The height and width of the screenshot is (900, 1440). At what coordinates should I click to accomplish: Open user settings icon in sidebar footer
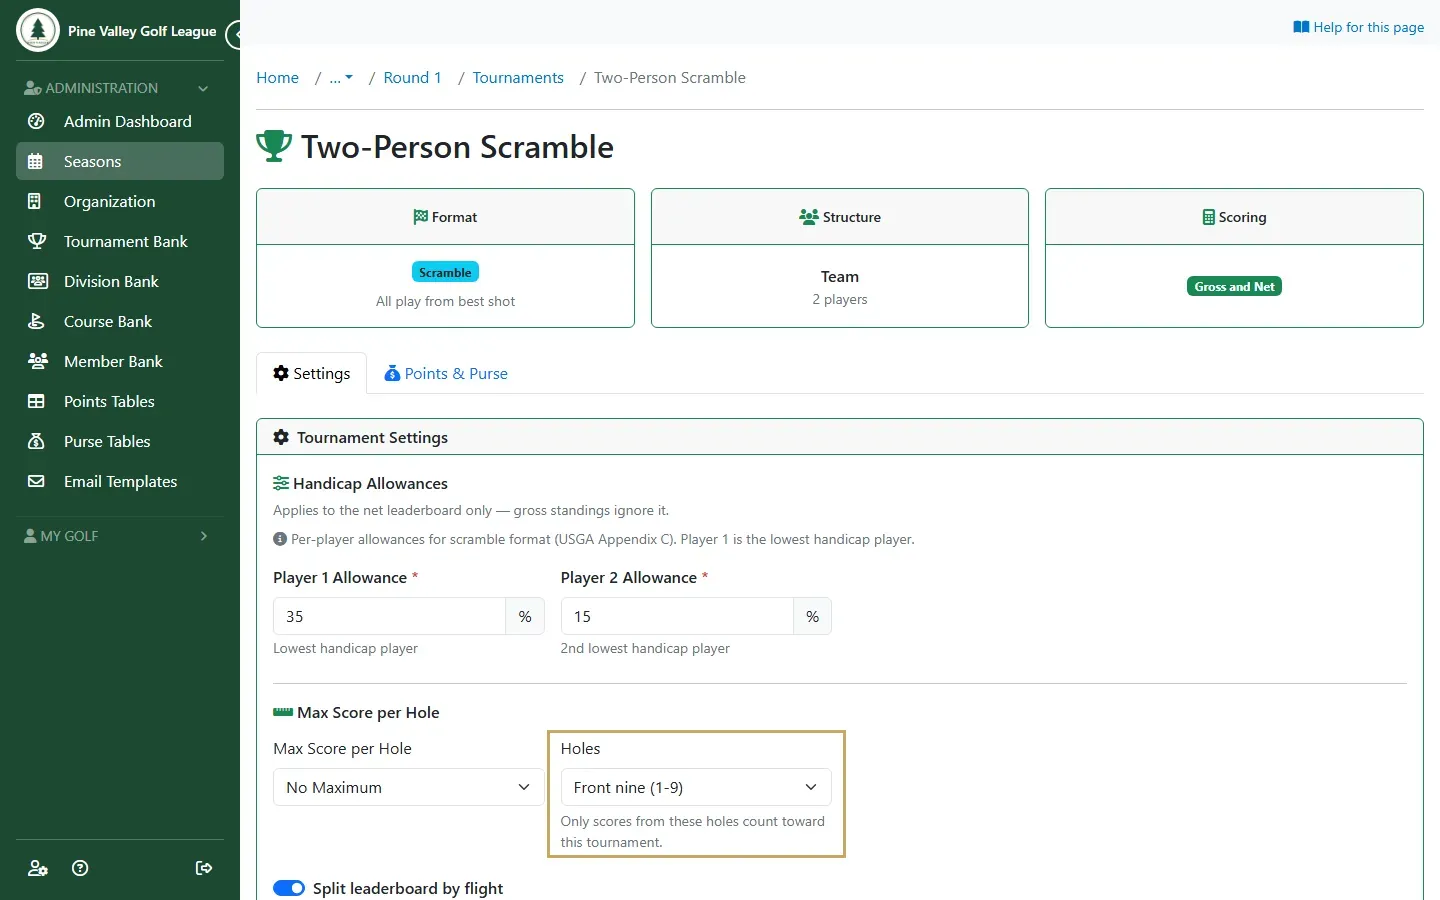click(38, 868)
